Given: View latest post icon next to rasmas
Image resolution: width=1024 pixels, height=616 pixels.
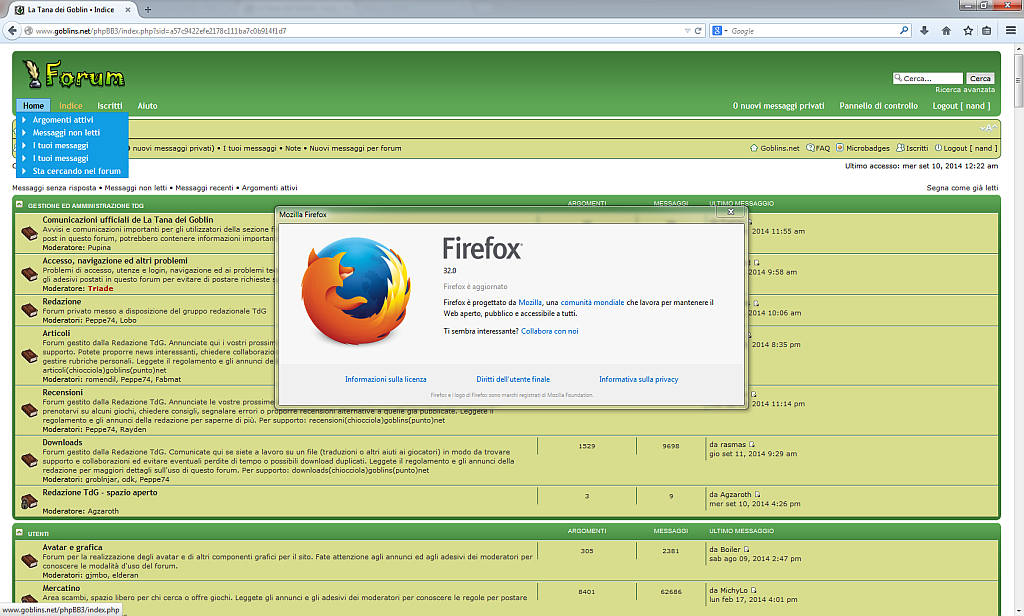Looking at the screenshot, I should pos(752,444).
